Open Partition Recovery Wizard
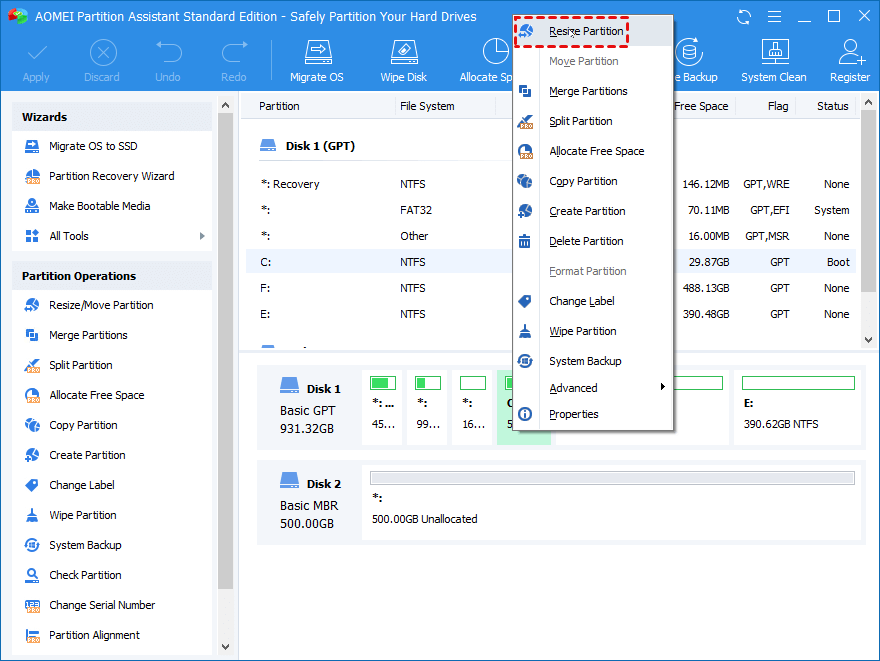The image size is (880, 661). [111, 176]
